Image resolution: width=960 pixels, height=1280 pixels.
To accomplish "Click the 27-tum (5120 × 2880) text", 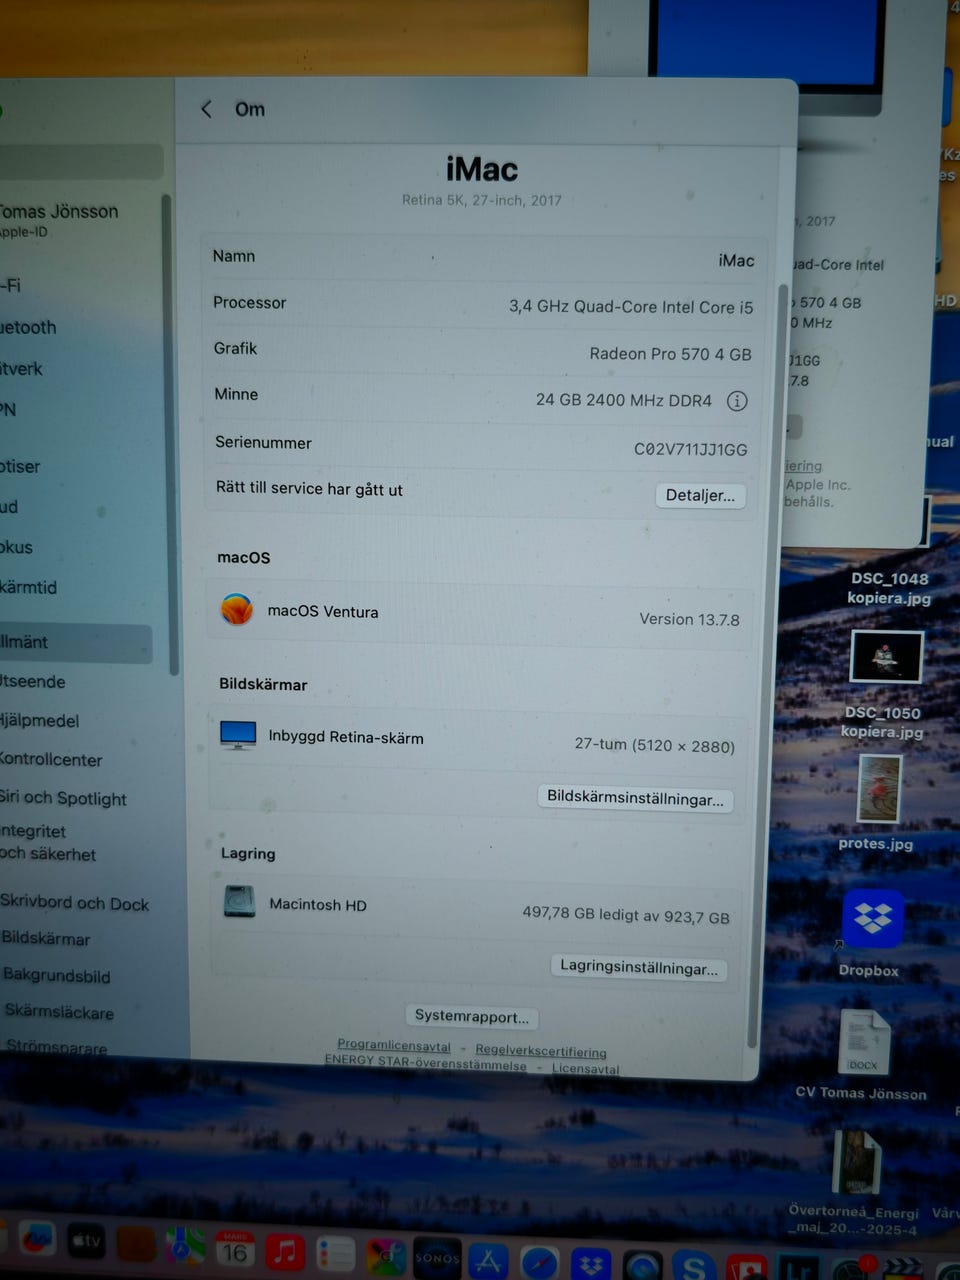I will pyautogui.click(x=655, y=745).
